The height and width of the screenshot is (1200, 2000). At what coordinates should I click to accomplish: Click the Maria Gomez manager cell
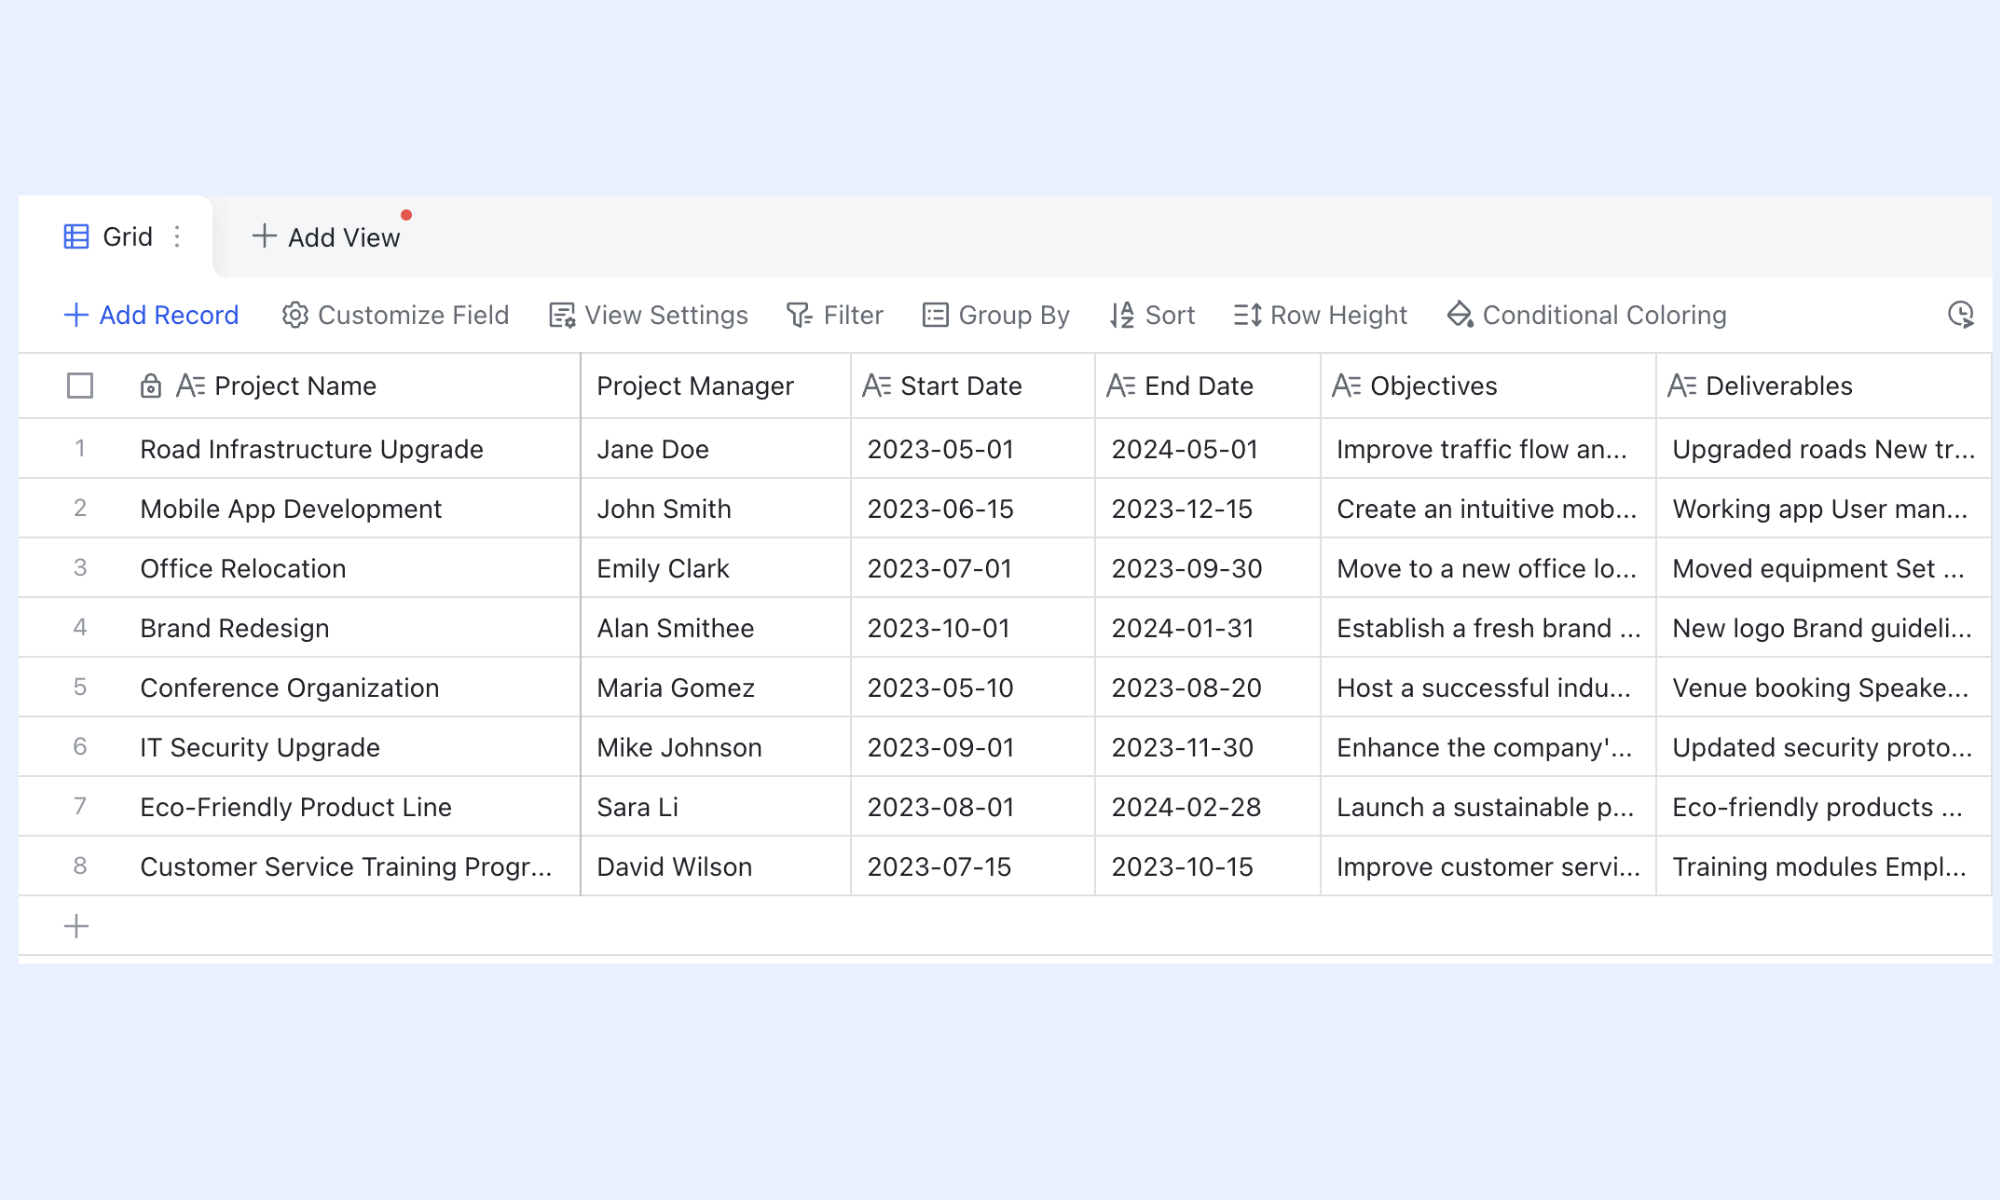pos(716,688)
